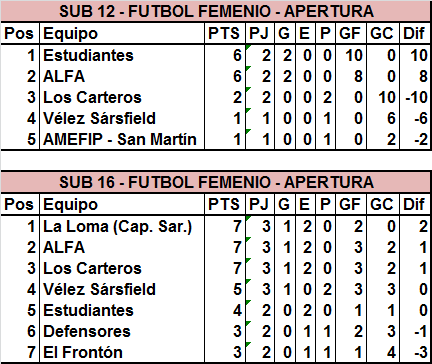This screenshot has width=432, height=364.
Task: Select the El Frontón team cell
Action: tap(122, 352)
